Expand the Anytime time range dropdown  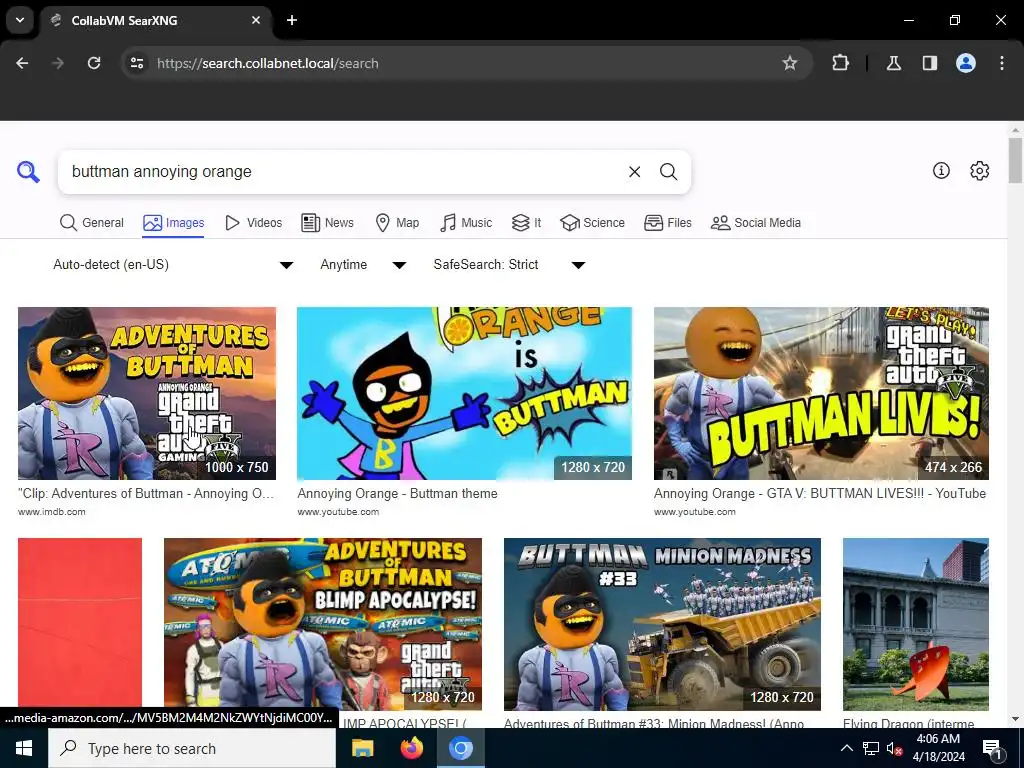pos(363,264)
